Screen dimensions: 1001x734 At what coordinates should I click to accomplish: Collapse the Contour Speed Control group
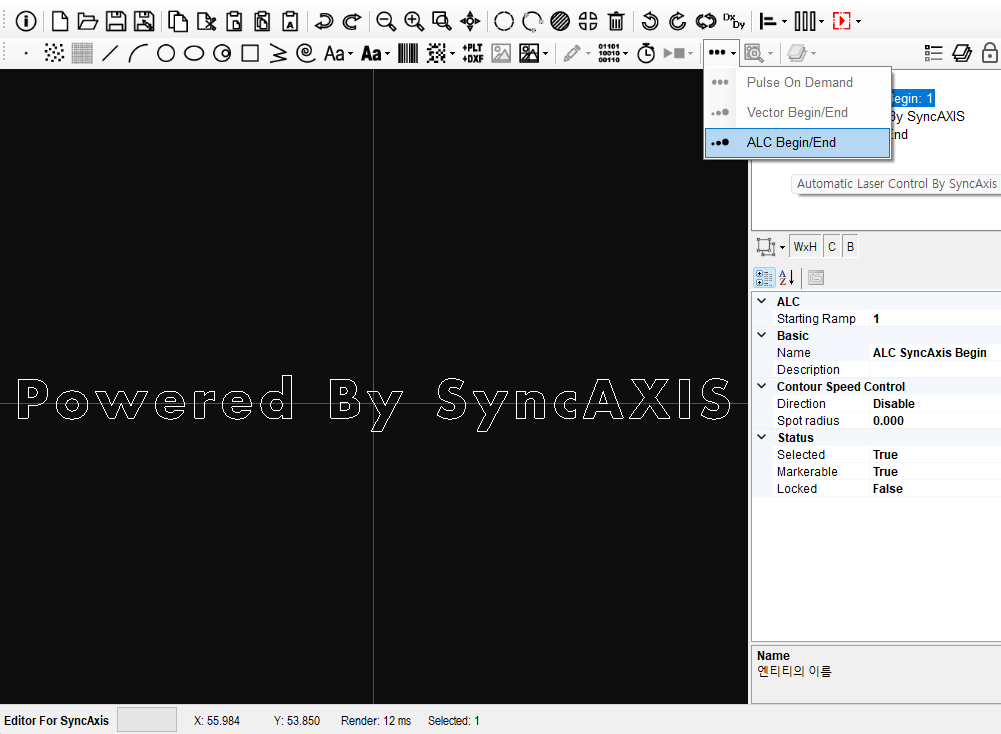point(762,386)
